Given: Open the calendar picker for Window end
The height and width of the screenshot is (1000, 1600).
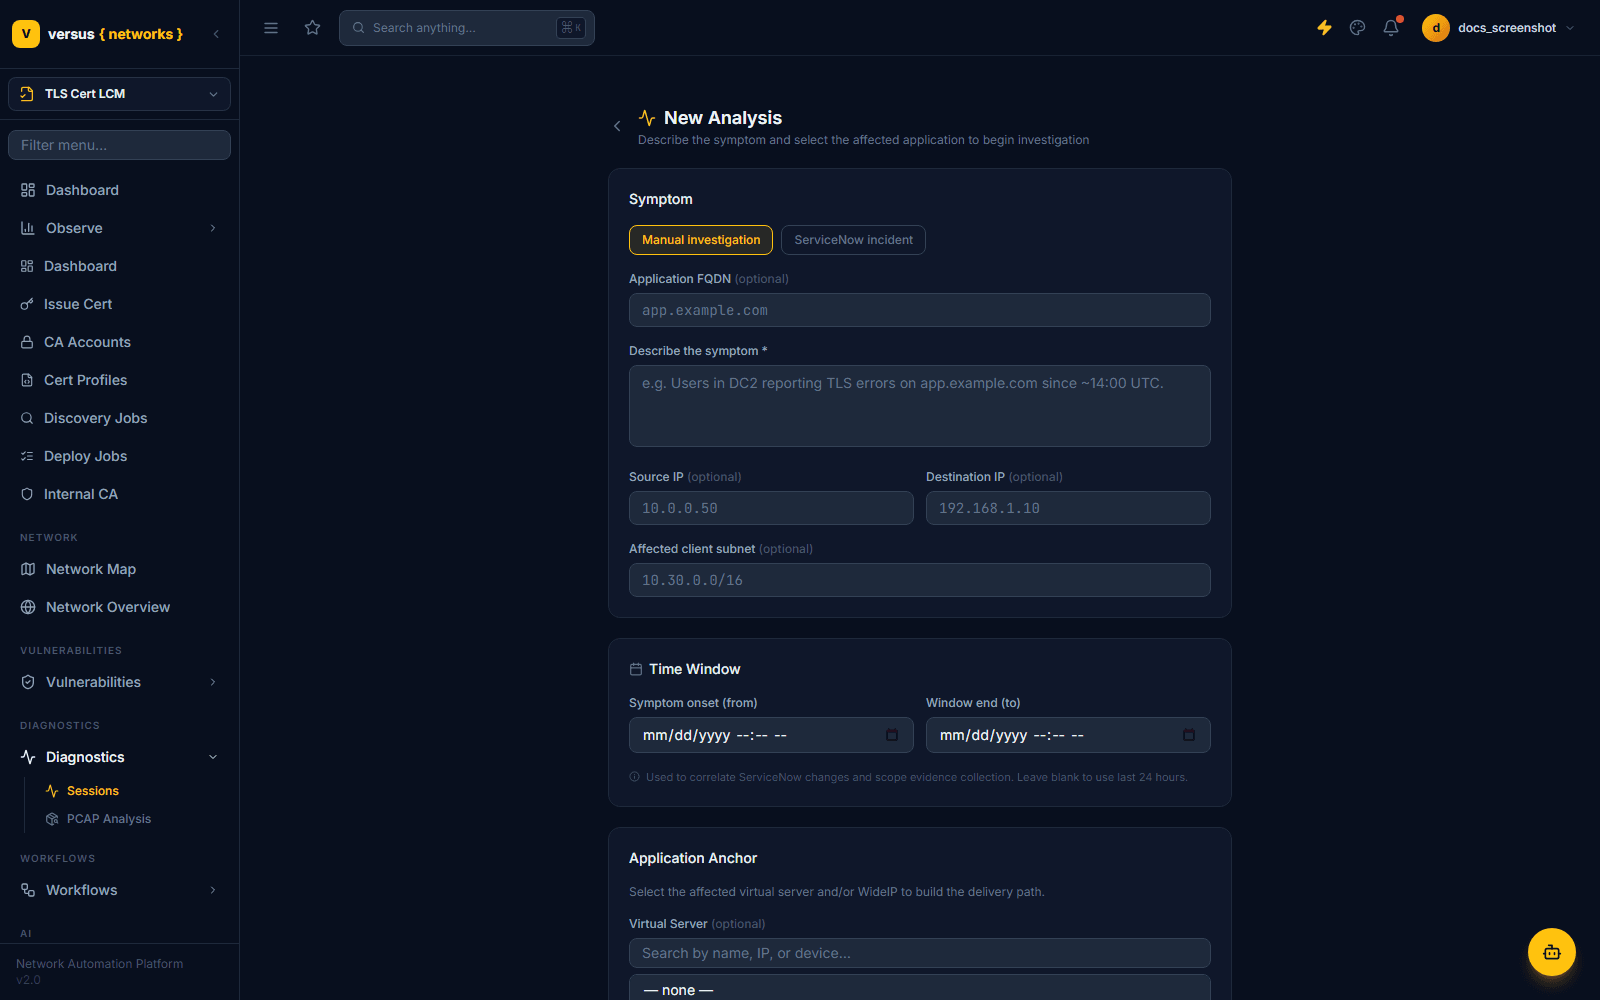Looking at the screenshot, I should point(1189,735).
